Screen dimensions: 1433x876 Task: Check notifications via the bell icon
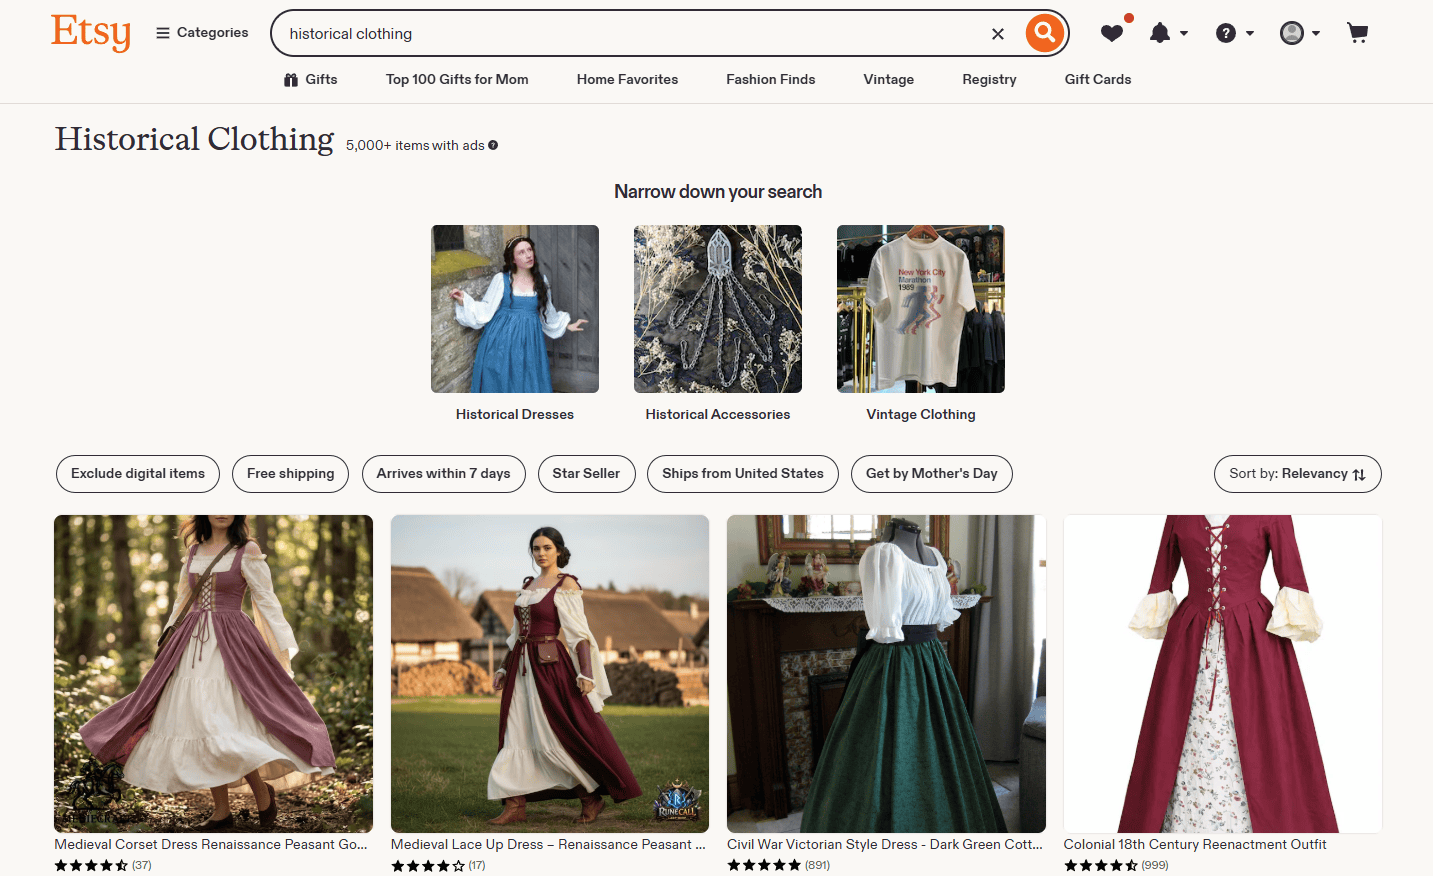pos(1162,33)
